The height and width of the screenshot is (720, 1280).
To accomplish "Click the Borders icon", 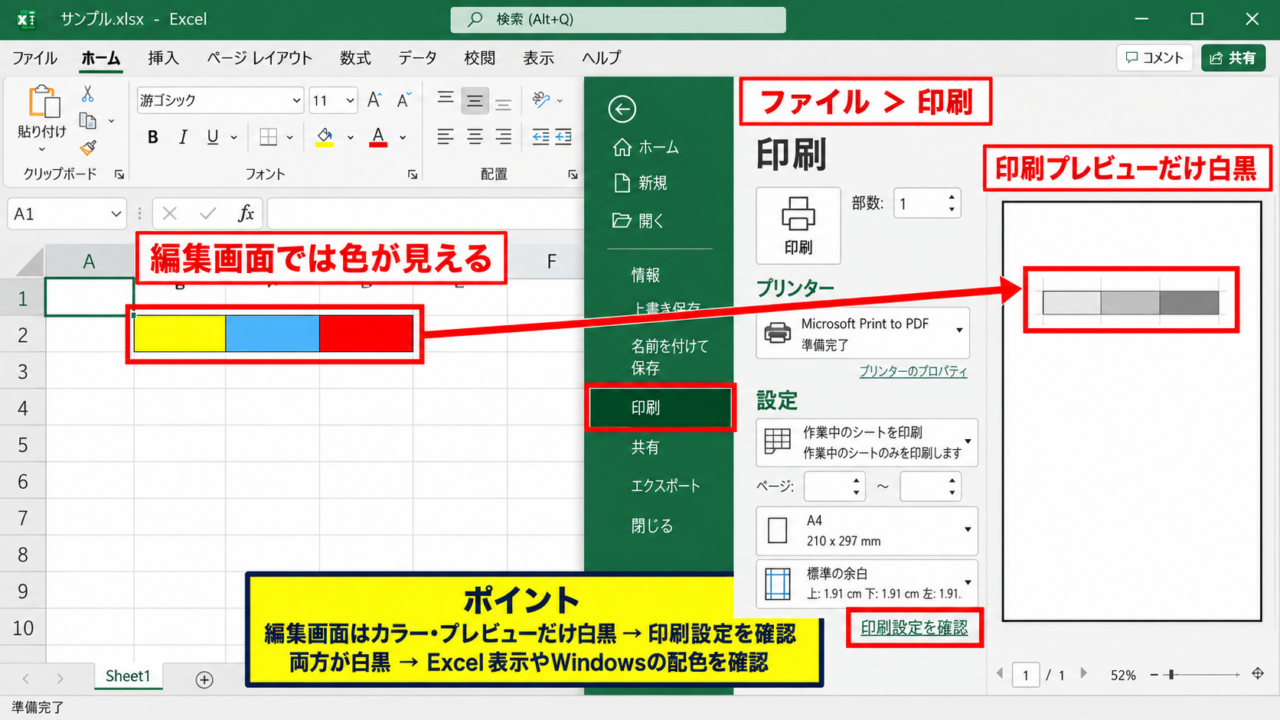I will click(268, 137).
